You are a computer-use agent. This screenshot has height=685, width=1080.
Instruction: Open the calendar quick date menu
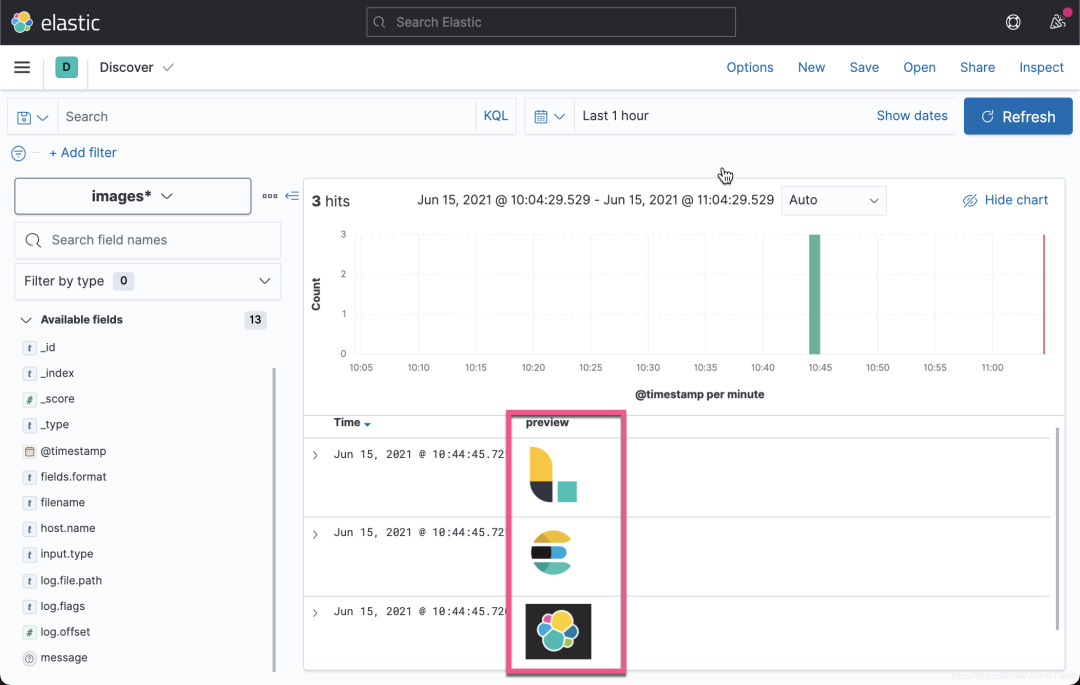coord(550,116)
